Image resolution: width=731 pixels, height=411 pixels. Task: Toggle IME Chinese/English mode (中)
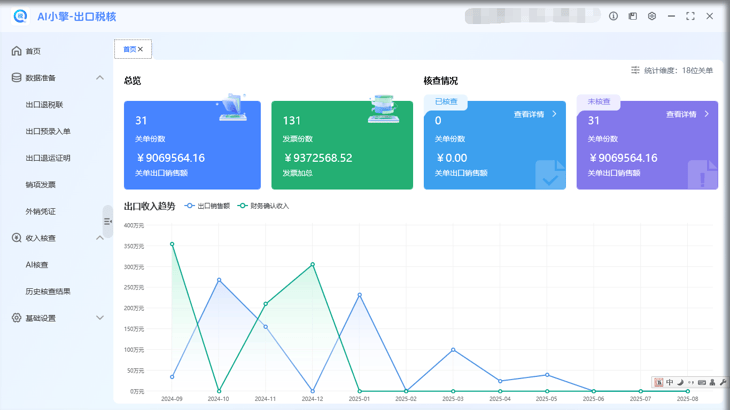click(669, 382)
